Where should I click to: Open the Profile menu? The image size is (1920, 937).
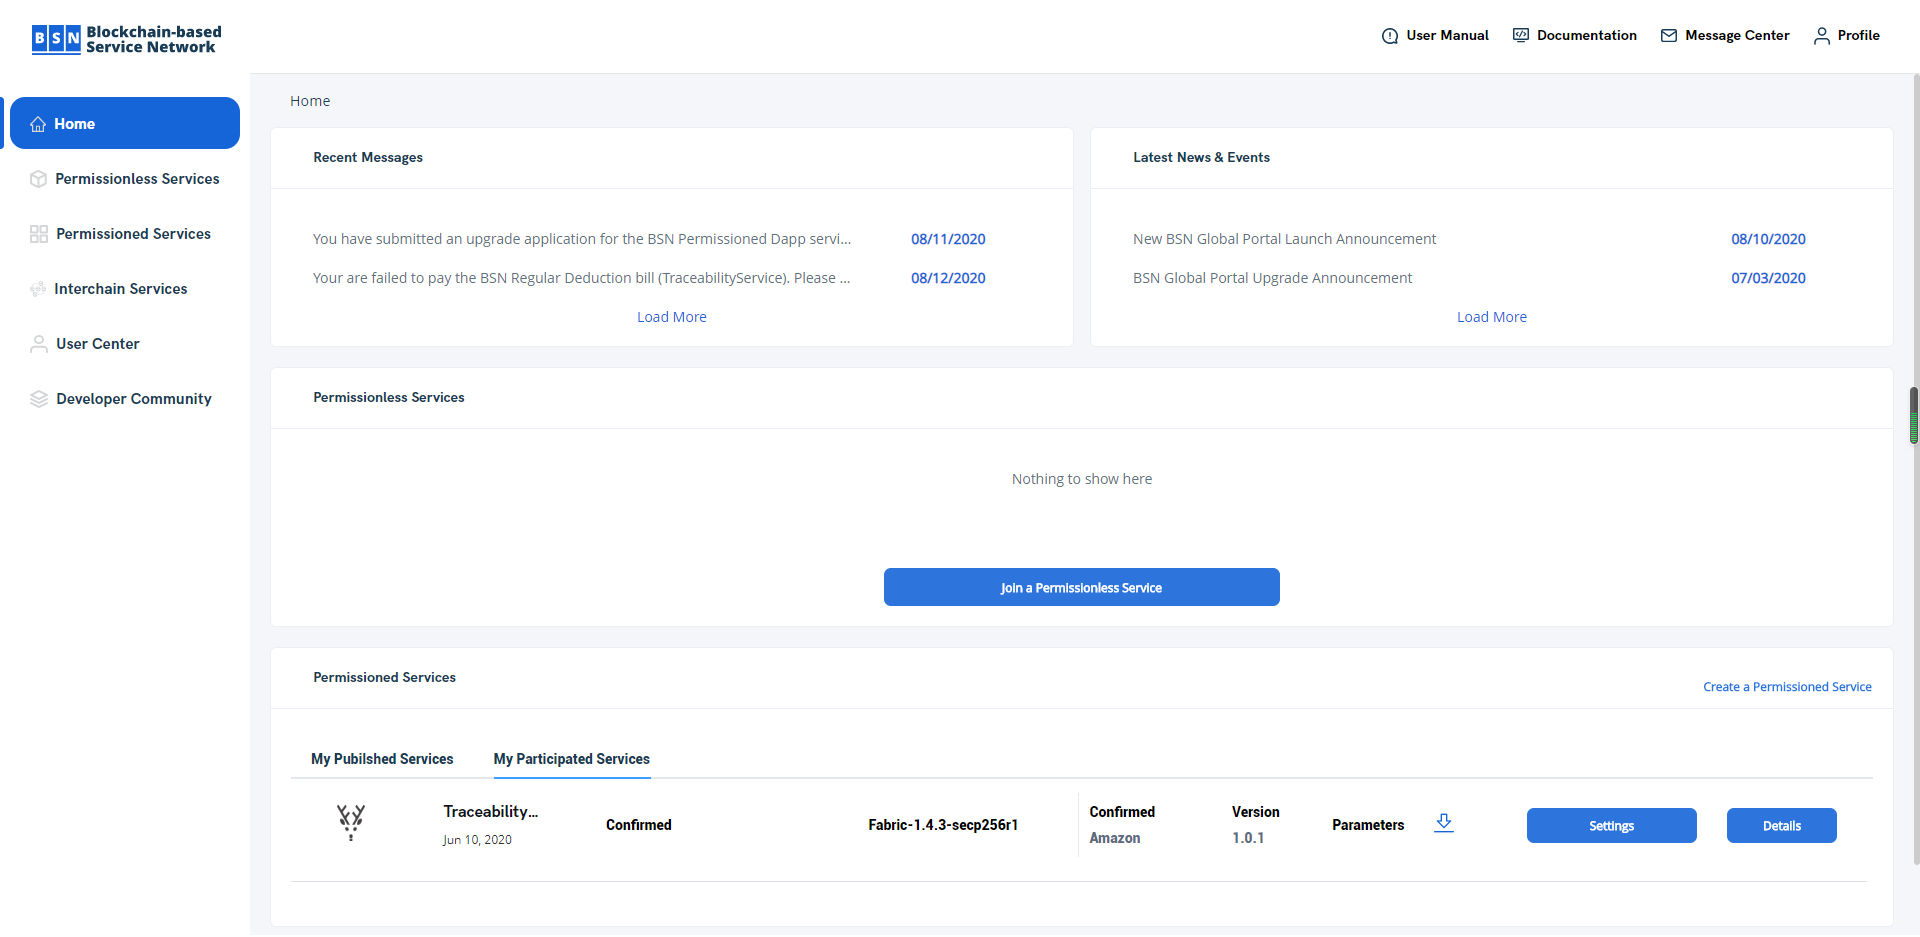point(1847,36)
